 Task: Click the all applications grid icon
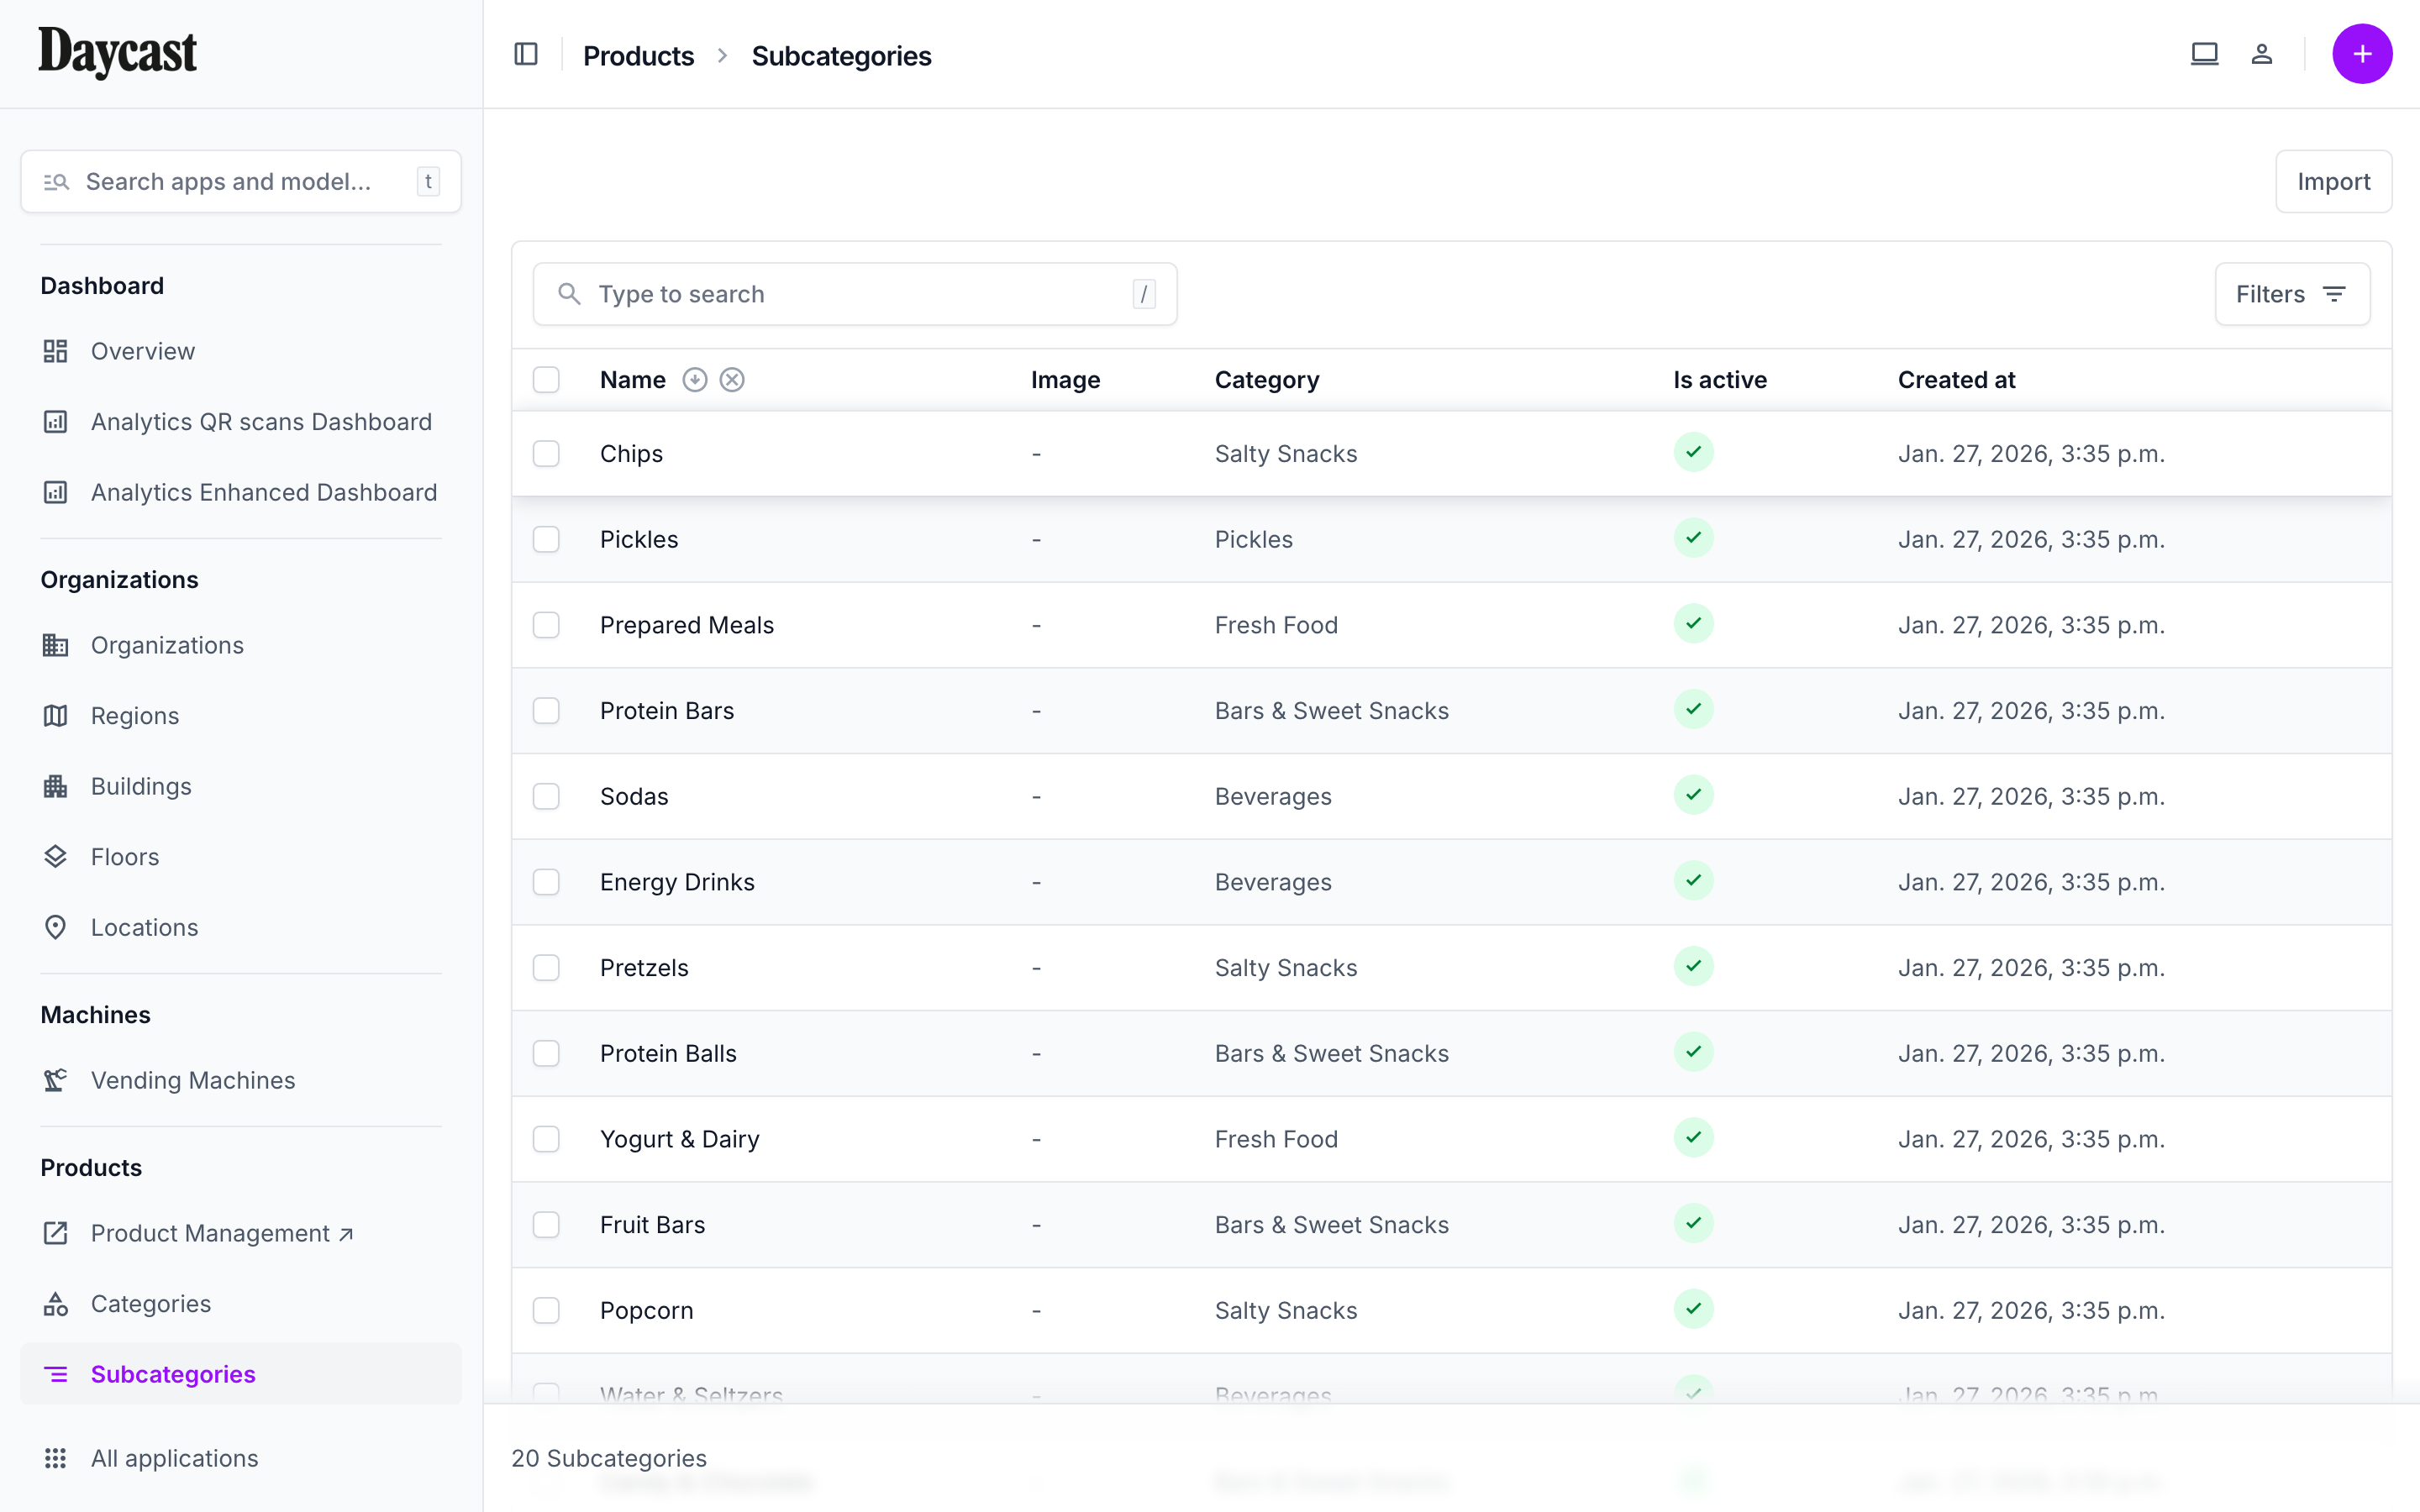55,1458
